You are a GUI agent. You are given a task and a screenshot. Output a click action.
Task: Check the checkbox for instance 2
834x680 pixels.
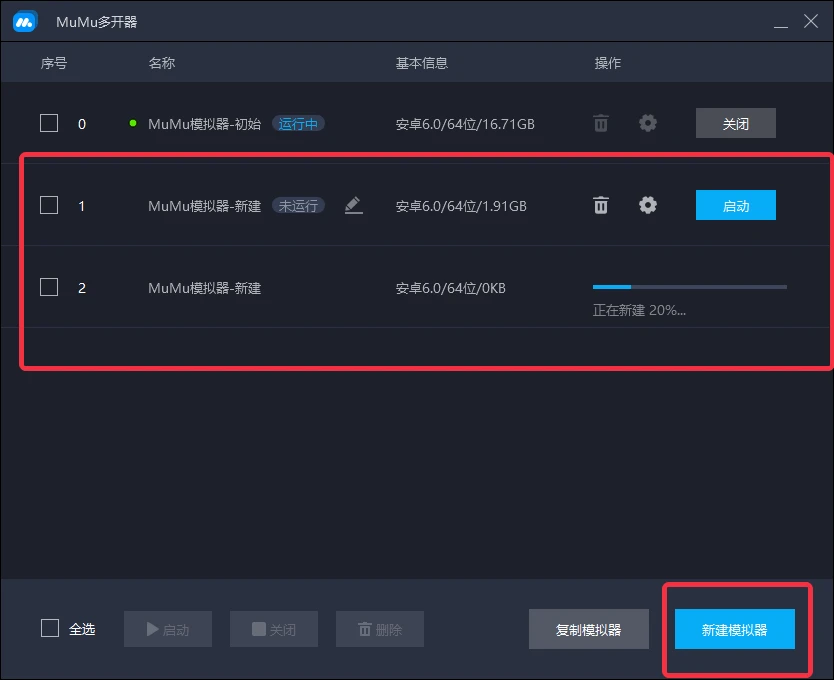click(47, 287)
